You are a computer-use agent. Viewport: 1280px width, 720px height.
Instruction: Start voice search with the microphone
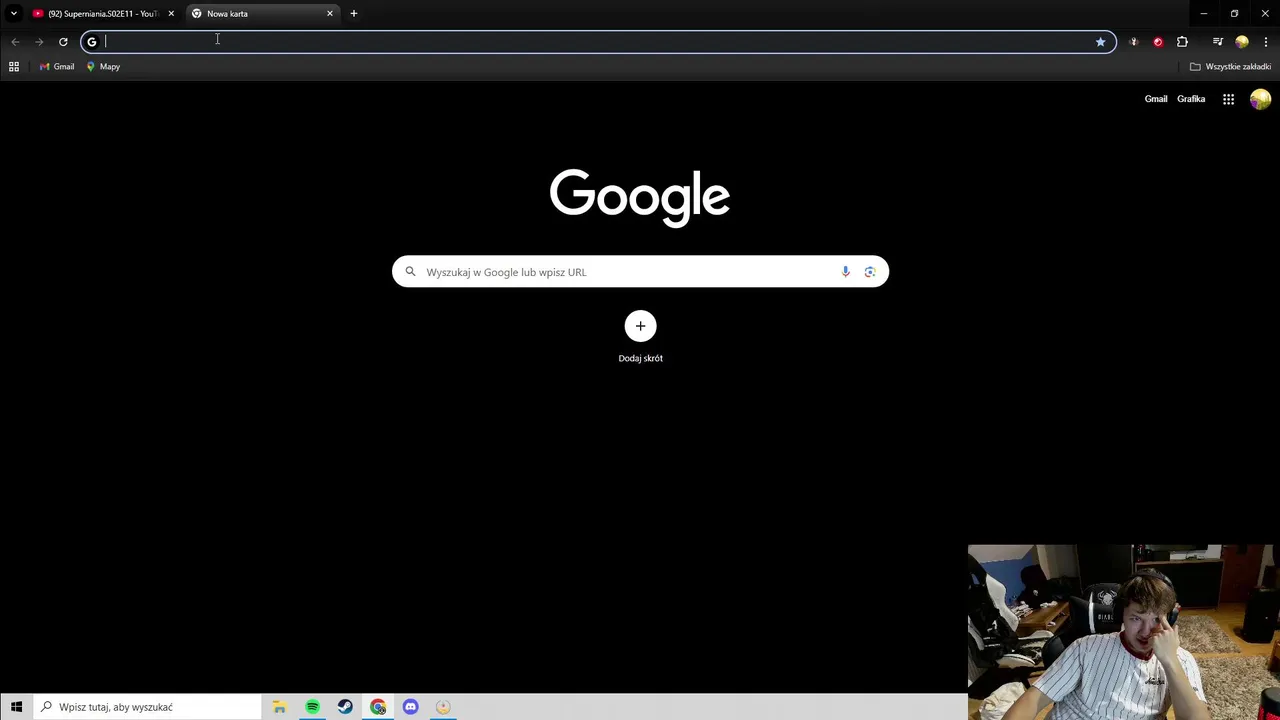pos(846,272)
